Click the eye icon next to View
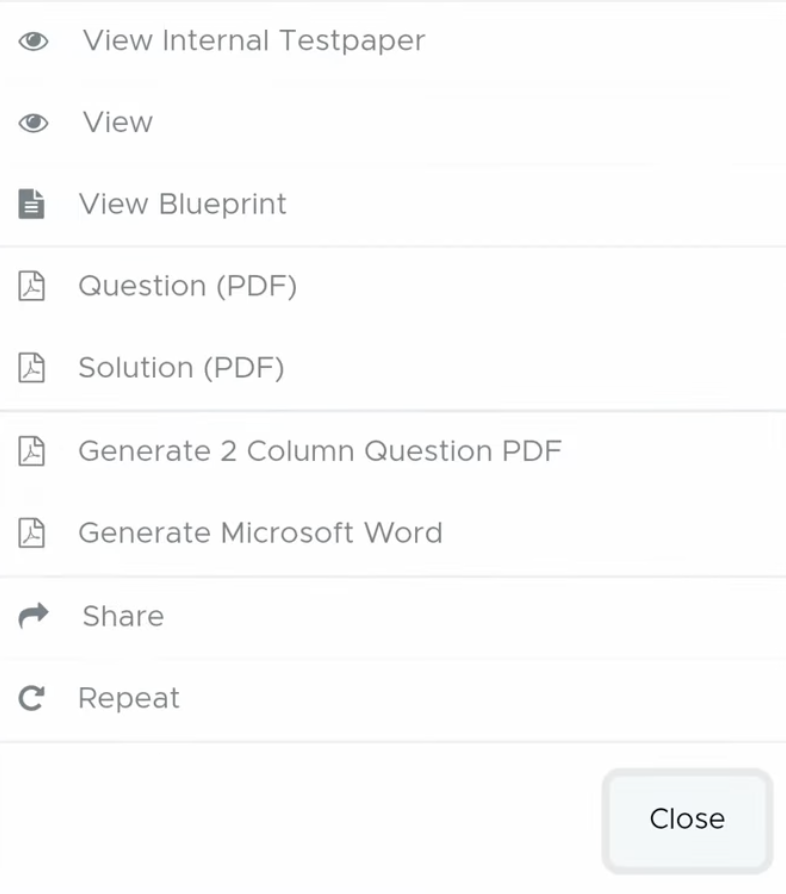Viewport: 786px width, 894px height. click(x=33, y=123)
